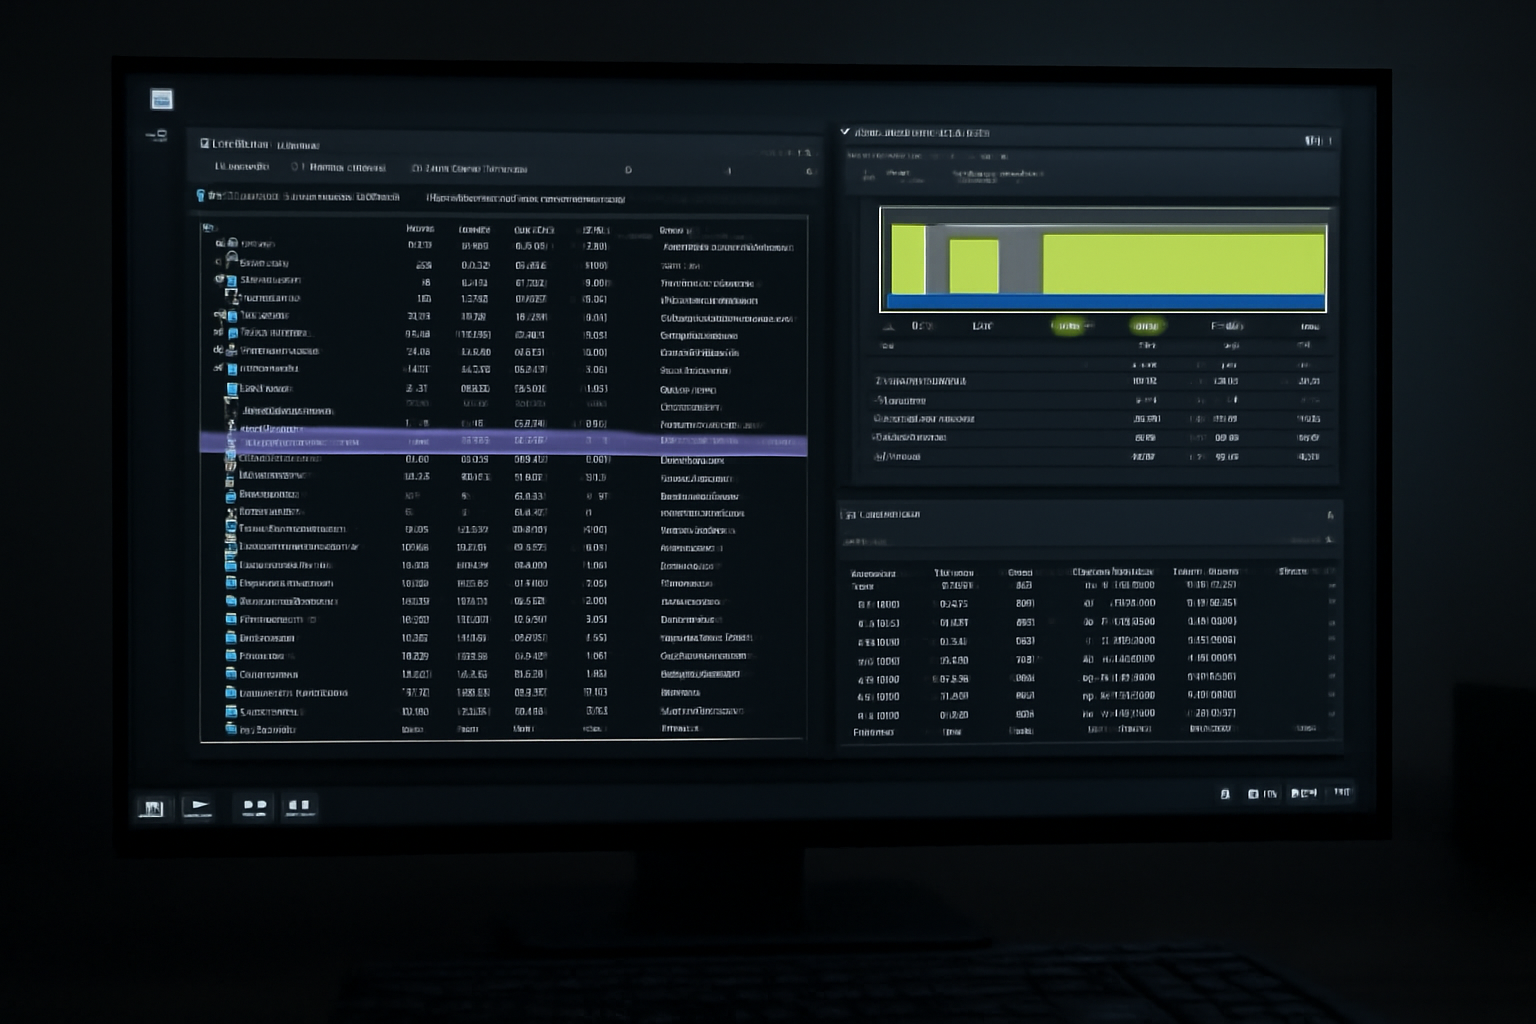This screenshot has height=1024, width=1536.
Task: Click the small triangle icon below the chart's left corner
Action: click(x=888, y=326)
